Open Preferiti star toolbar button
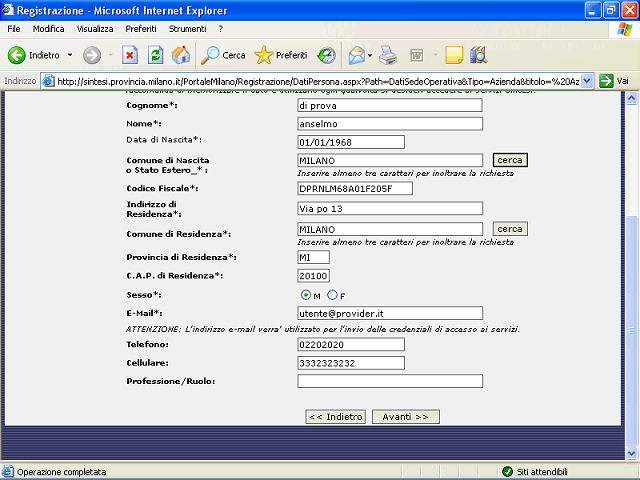The image size is (640, 480). (x=281, y=55)
